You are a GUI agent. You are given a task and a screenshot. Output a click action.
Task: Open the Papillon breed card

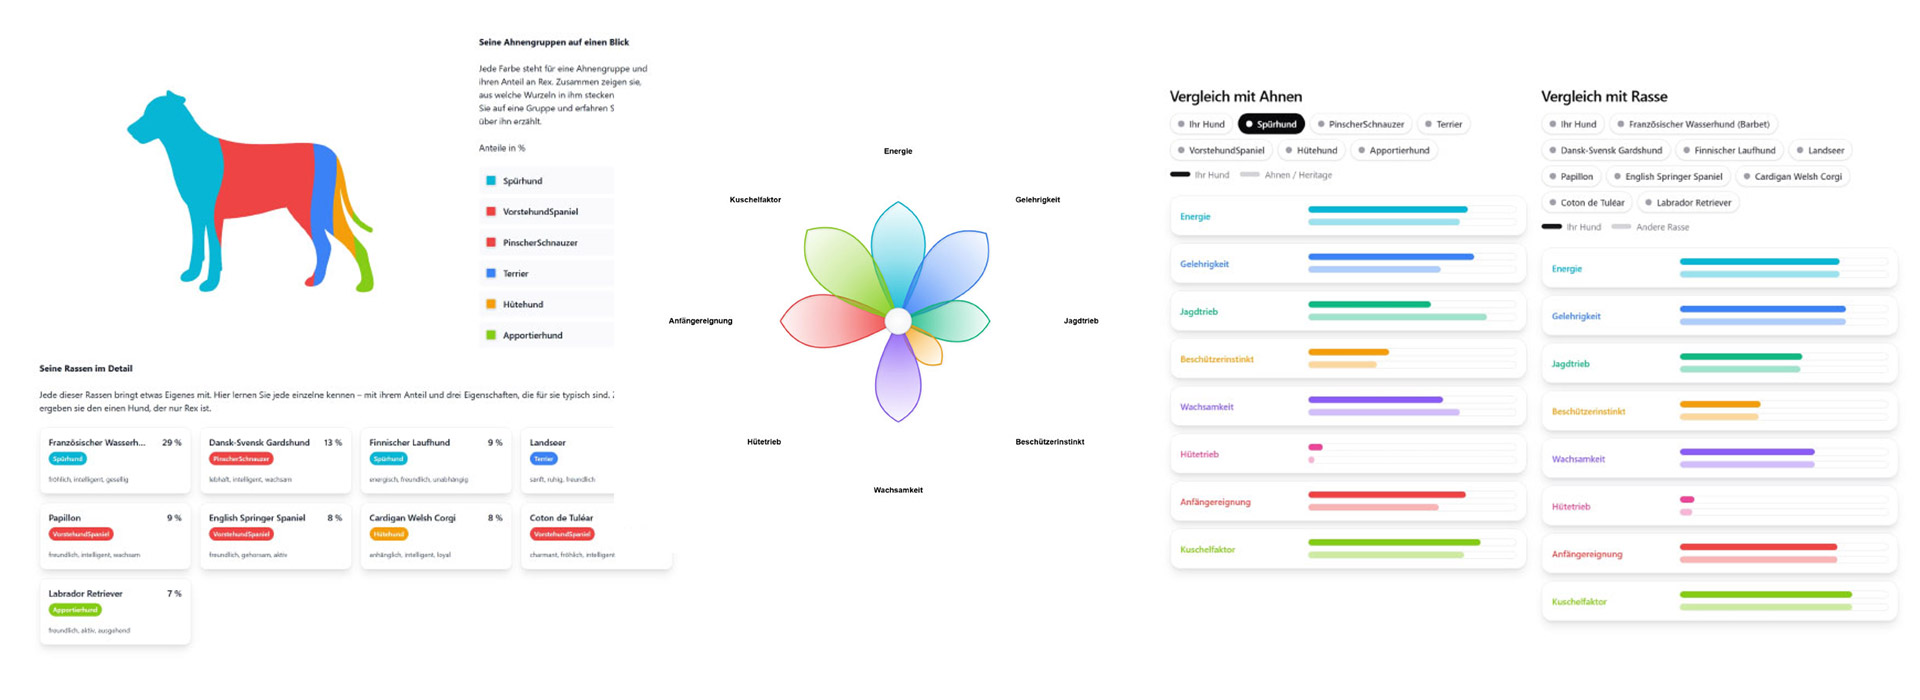pyautogui.click(x=115, y=536)
